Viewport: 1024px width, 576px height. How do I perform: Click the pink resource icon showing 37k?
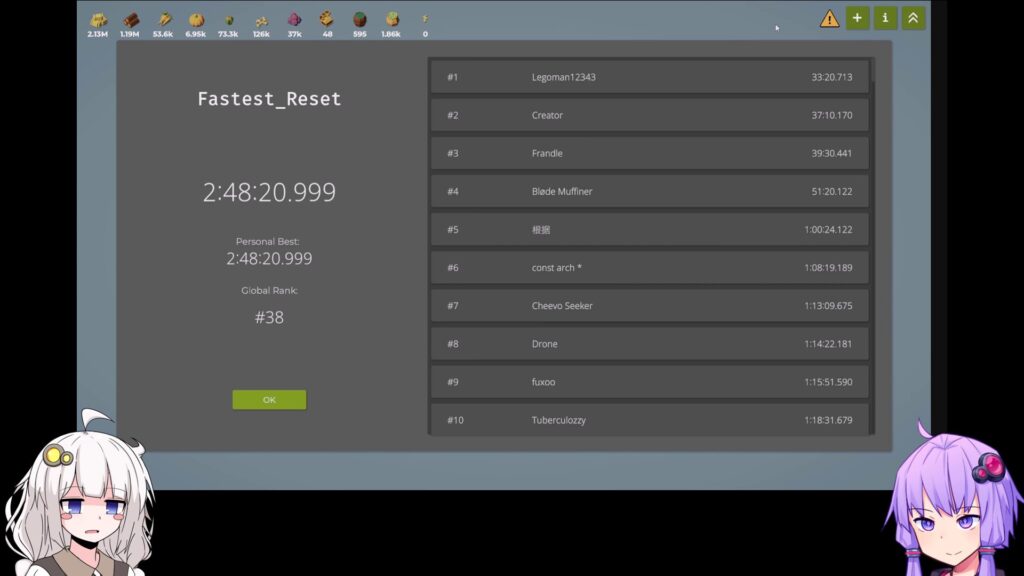294,20
